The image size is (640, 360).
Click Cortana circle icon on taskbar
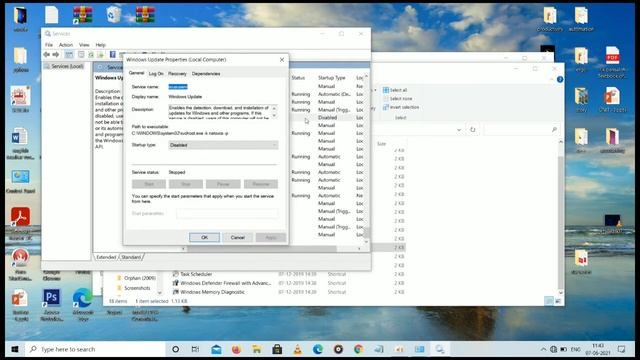176,349
